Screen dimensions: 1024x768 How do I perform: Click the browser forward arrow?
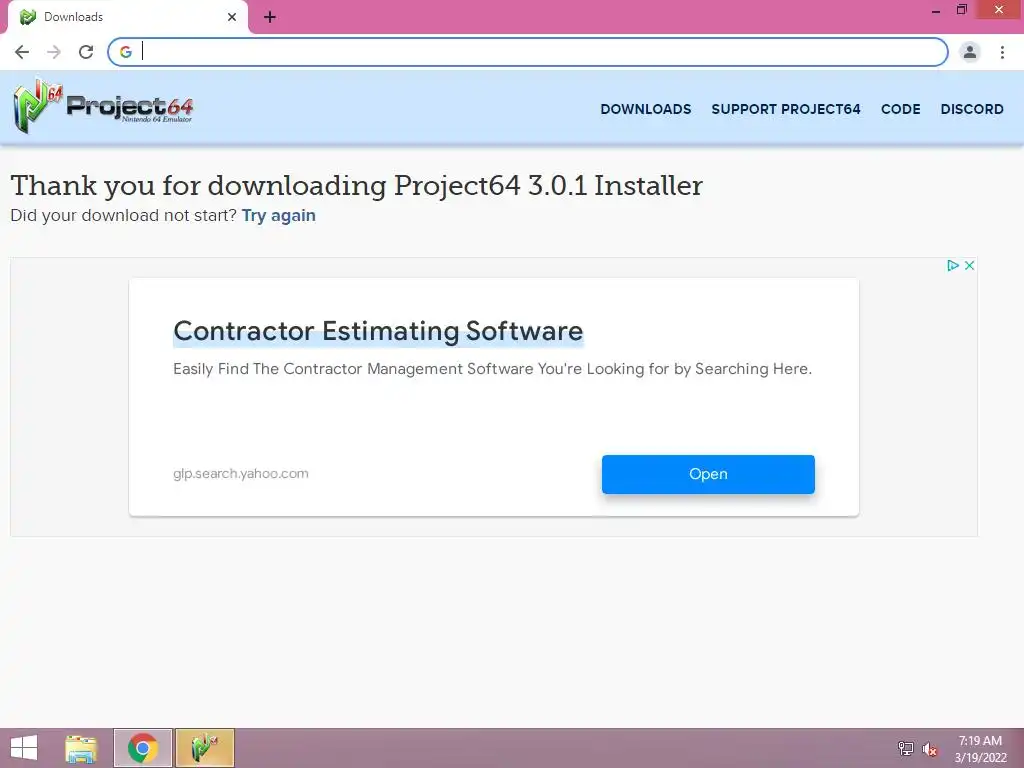pyautogui.click(x=54, y=52)
